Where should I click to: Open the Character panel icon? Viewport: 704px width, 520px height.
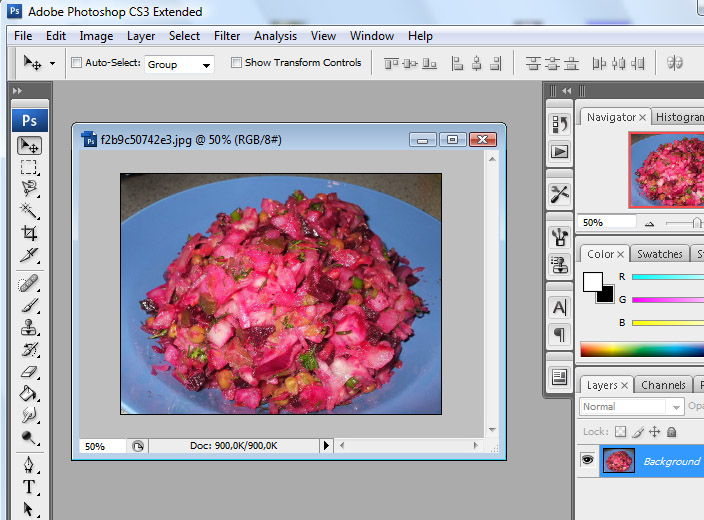coord(559,308)
